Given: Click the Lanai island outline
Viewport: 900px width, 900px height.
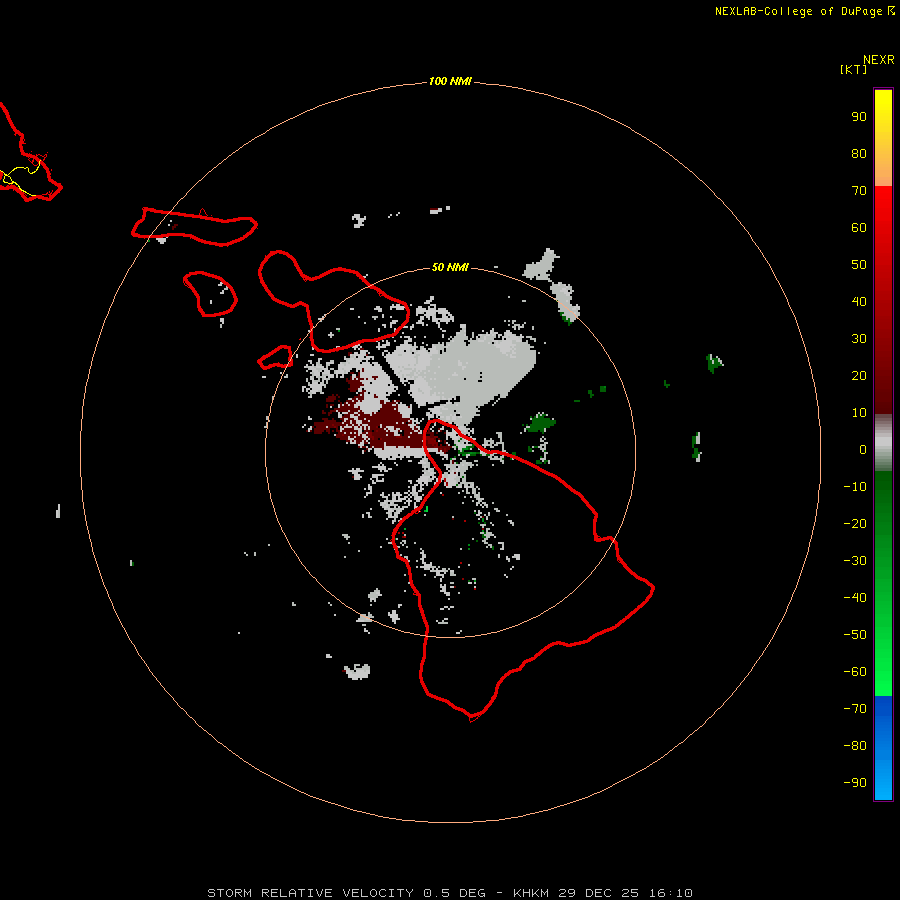Looking at the screenshot, I should pyautogui.click(x=210, y=294).
